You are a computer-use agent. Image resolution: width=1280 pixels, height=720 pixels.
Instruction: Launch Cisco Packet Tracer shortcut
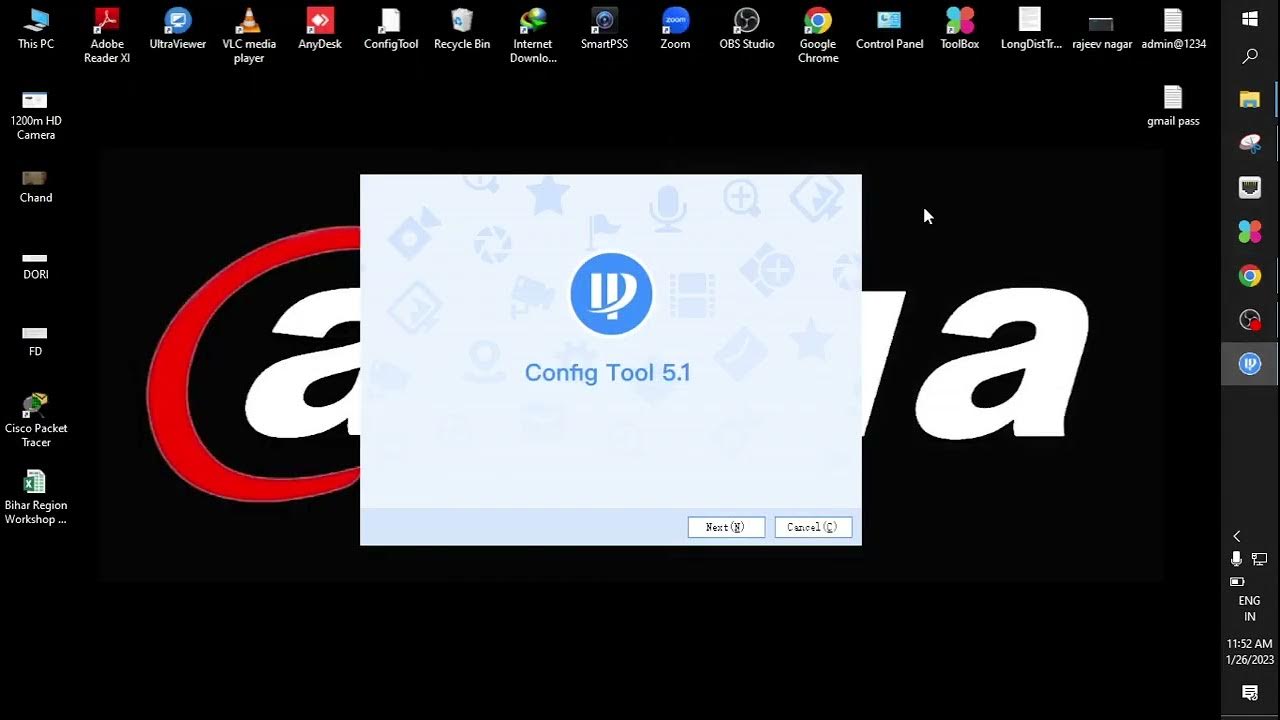click(x=36, y=420)
